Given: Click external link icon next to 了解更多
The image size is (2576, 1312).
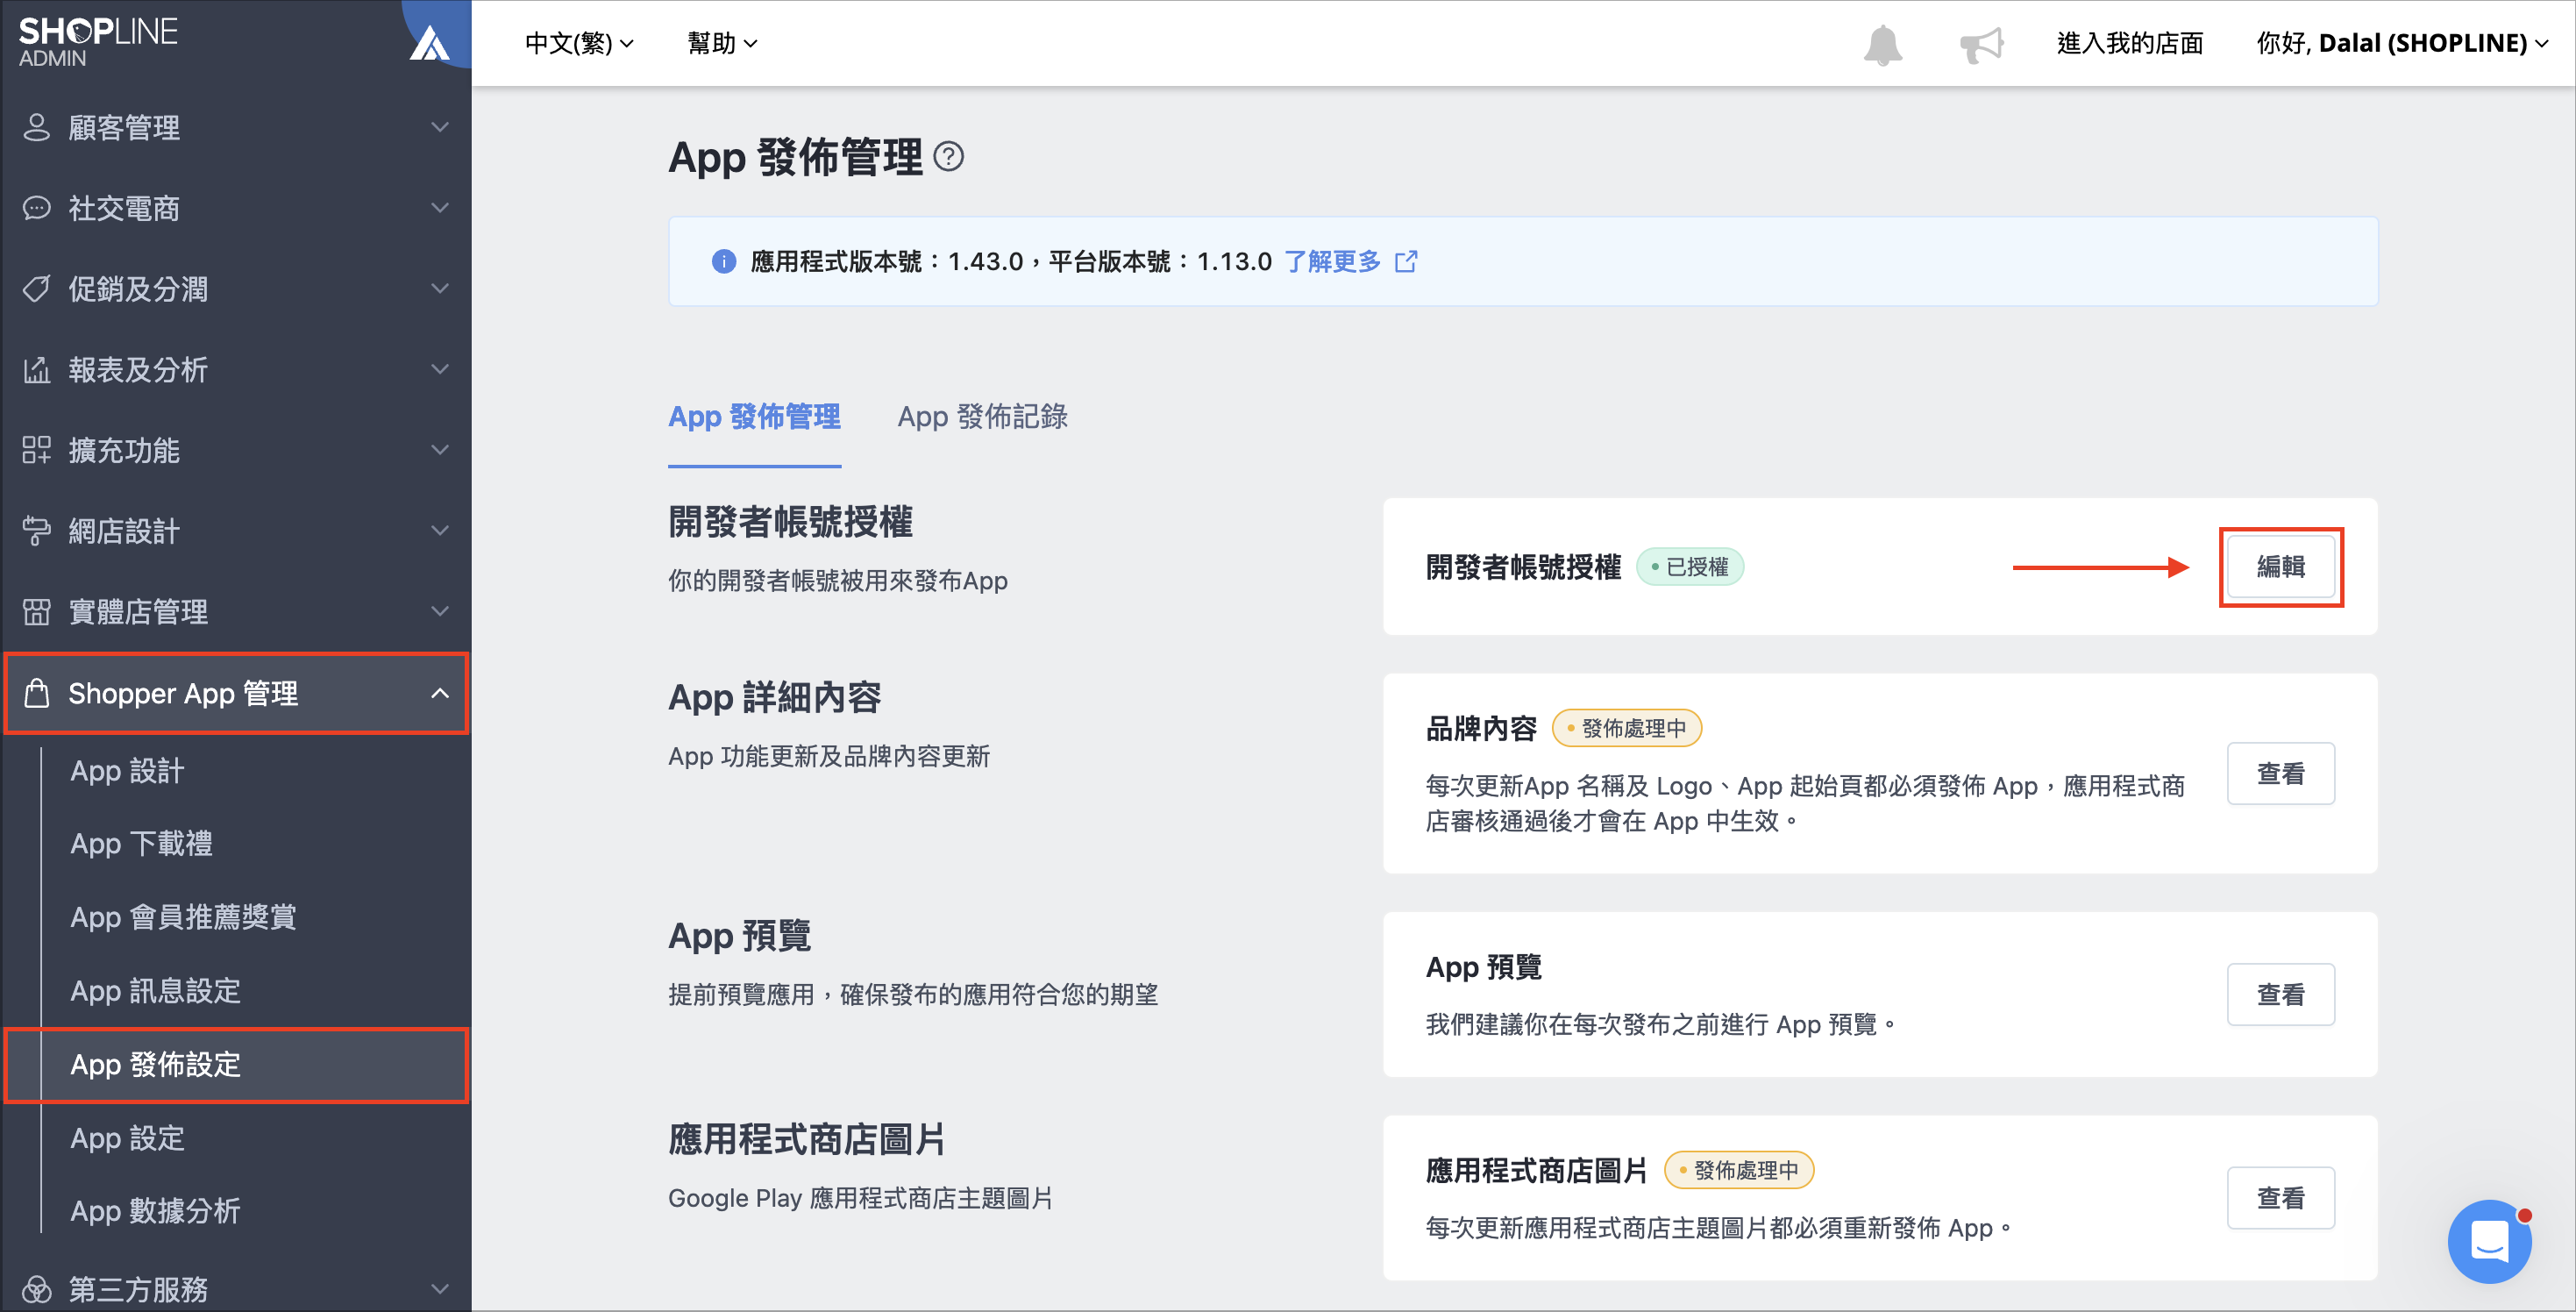Looking at the screenshot, I should [x=1406, y=262].
